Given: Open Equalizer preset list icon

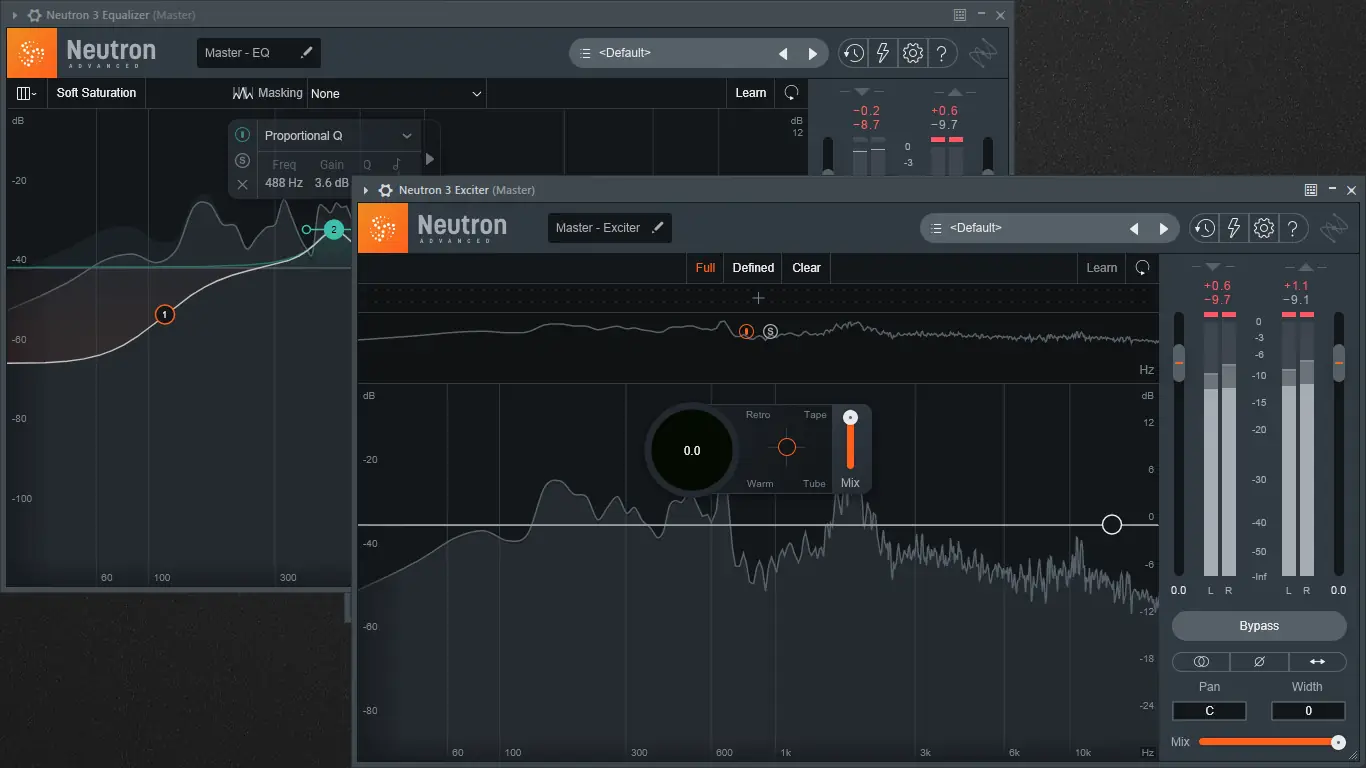Looking at the screenshot, I should pos(584,53).
